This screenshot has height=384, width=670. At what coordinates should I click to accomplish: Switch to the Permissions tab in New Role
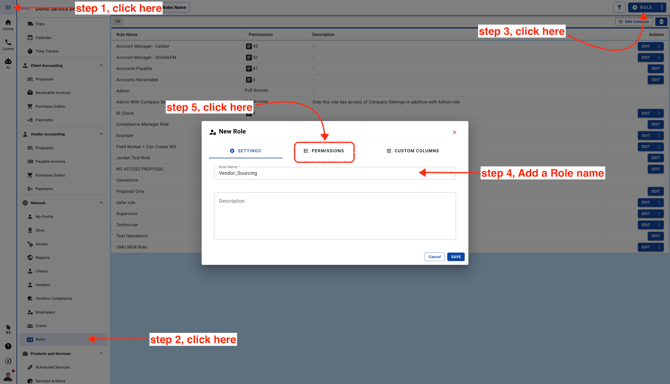324,151
